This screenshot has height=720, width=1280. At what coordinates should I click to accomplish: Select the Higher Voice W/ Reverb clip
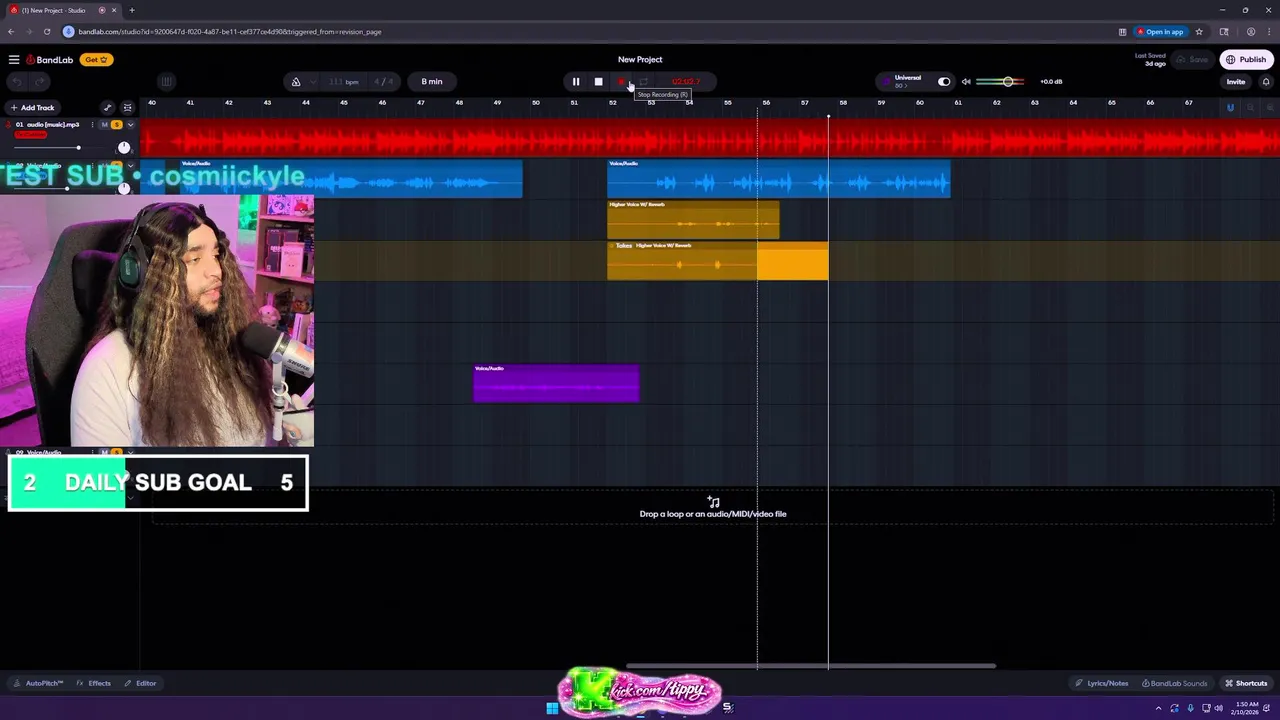[693, 219]
